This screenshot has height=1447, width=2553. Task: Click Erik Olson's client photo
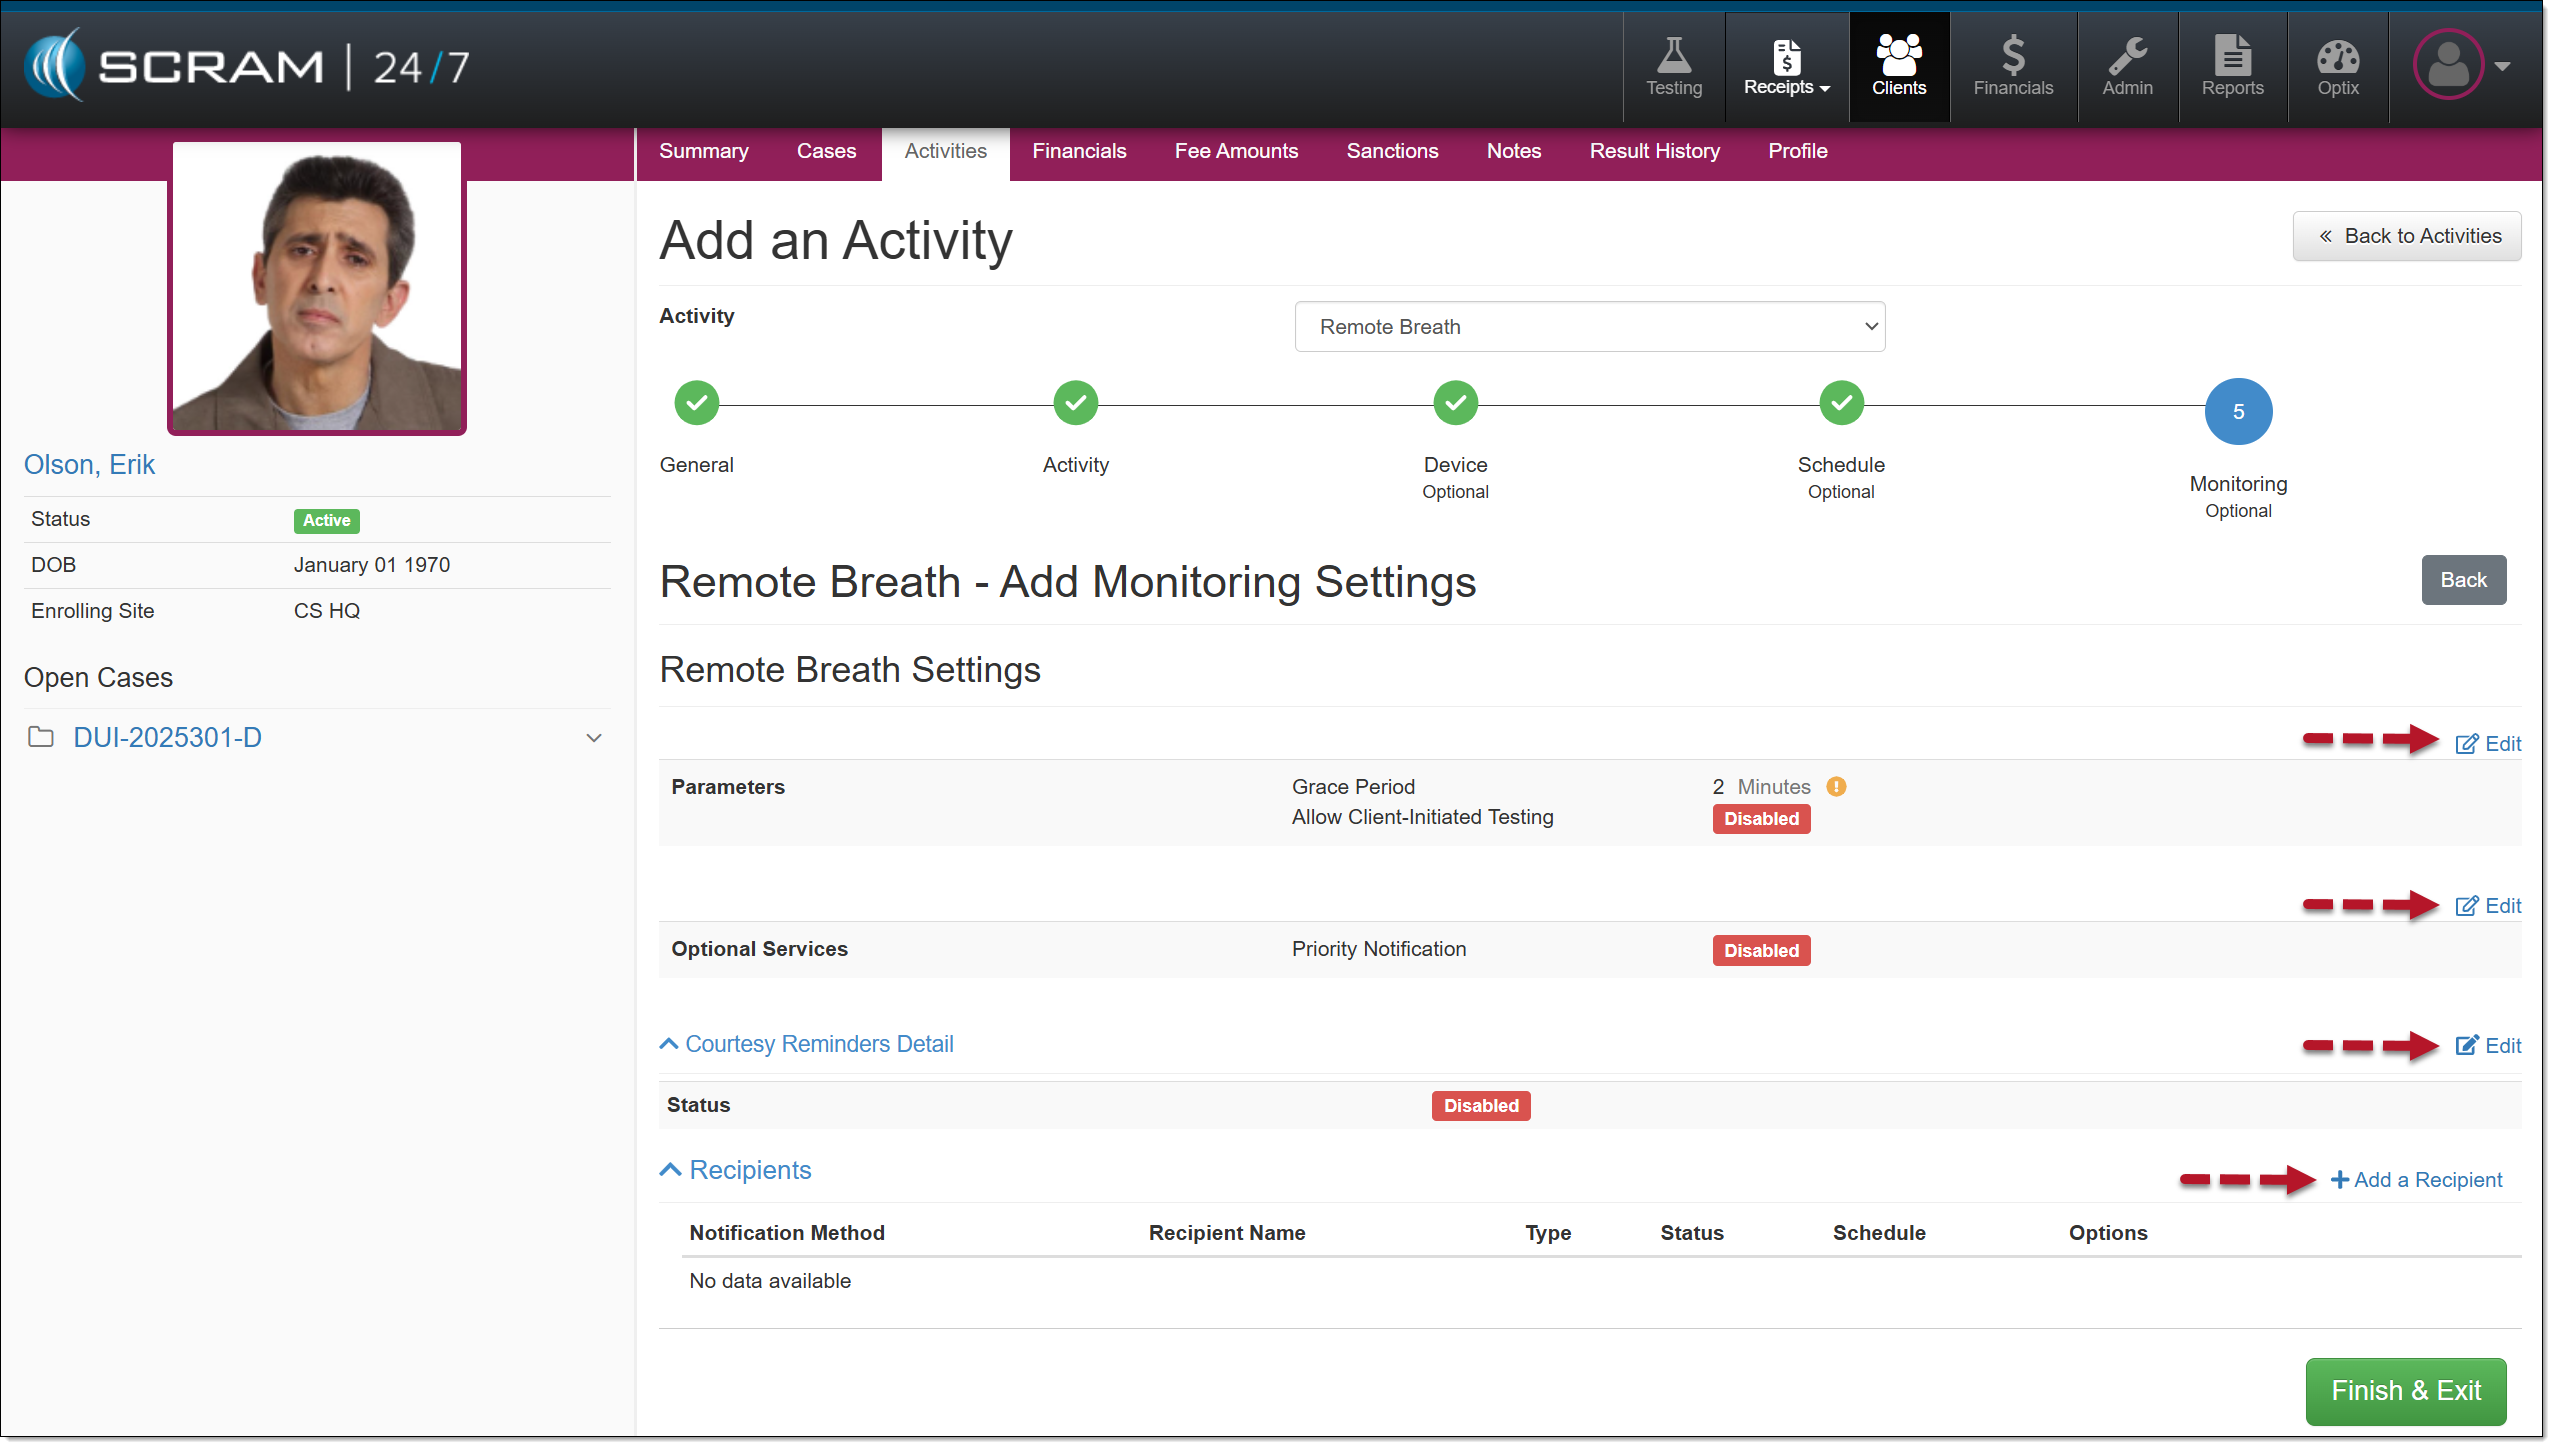tap(317, 287)
